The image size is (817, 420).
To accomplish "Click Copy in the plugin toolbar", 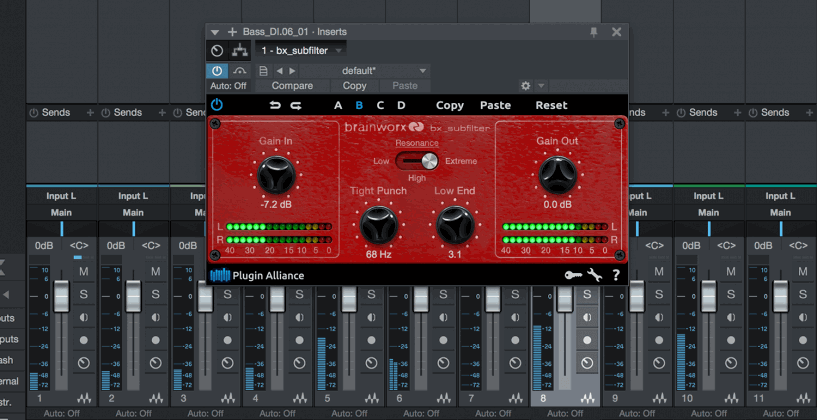I will 450,106.
